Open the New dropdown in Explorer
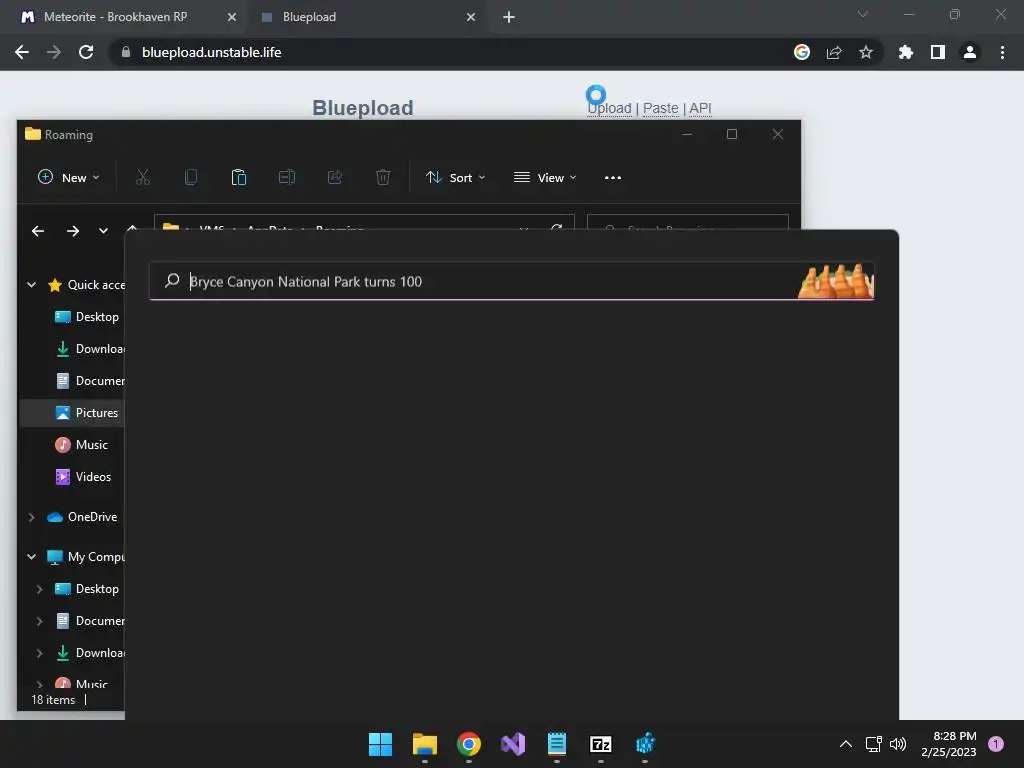The height and width of the screenshot is (768, 1024). [69, 178]
